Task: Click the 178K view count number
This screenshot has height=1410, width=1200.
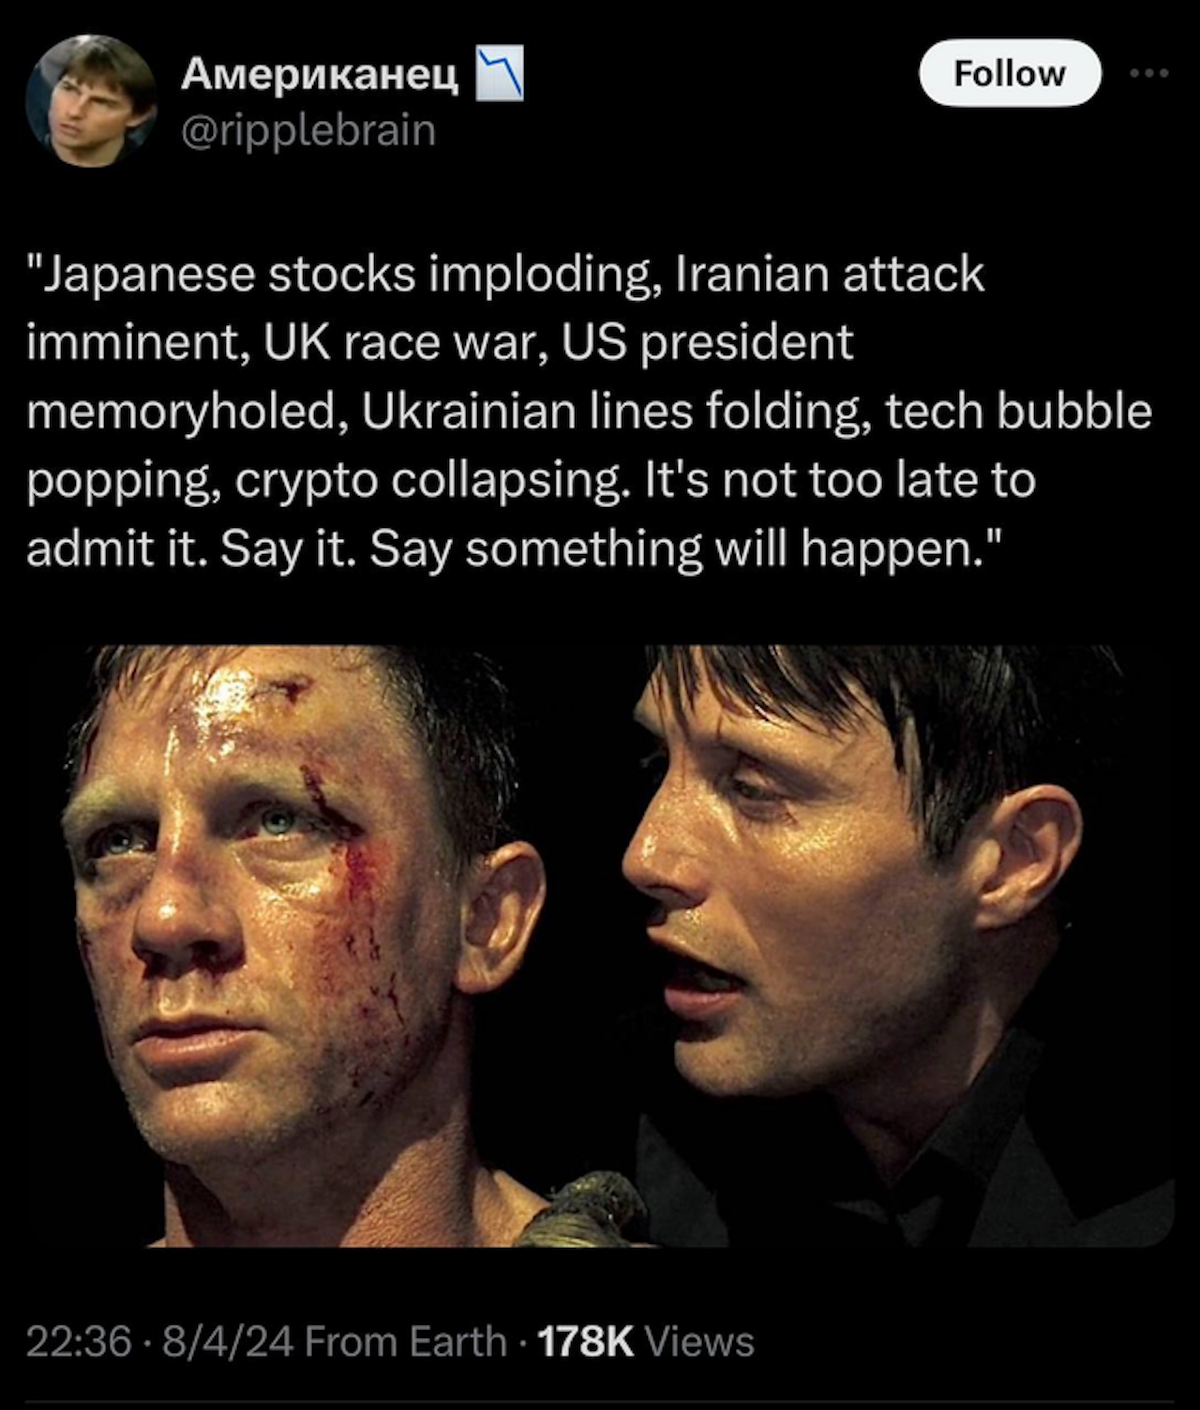Action: click(x=586, y=1341)
